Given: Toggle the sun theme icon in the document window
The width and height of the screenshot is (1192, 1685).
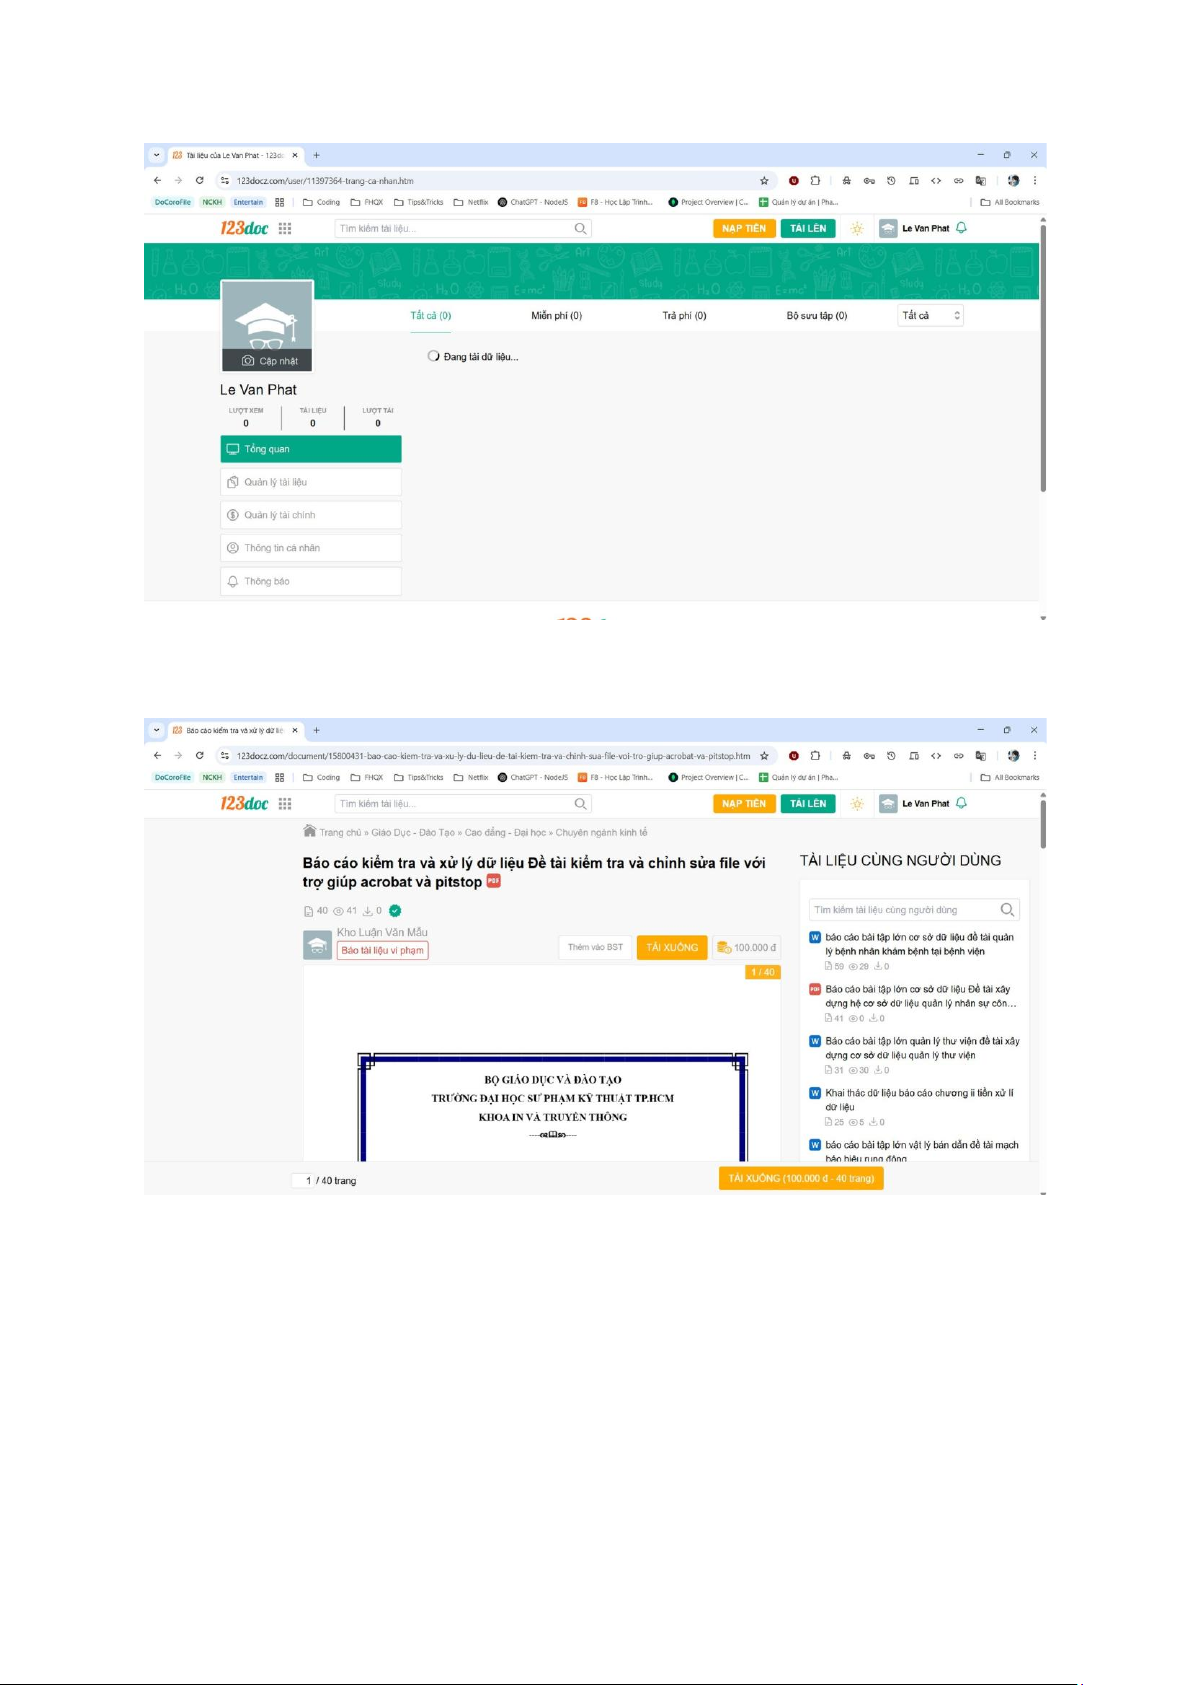Looking at the screenshot, I should 857,804.
